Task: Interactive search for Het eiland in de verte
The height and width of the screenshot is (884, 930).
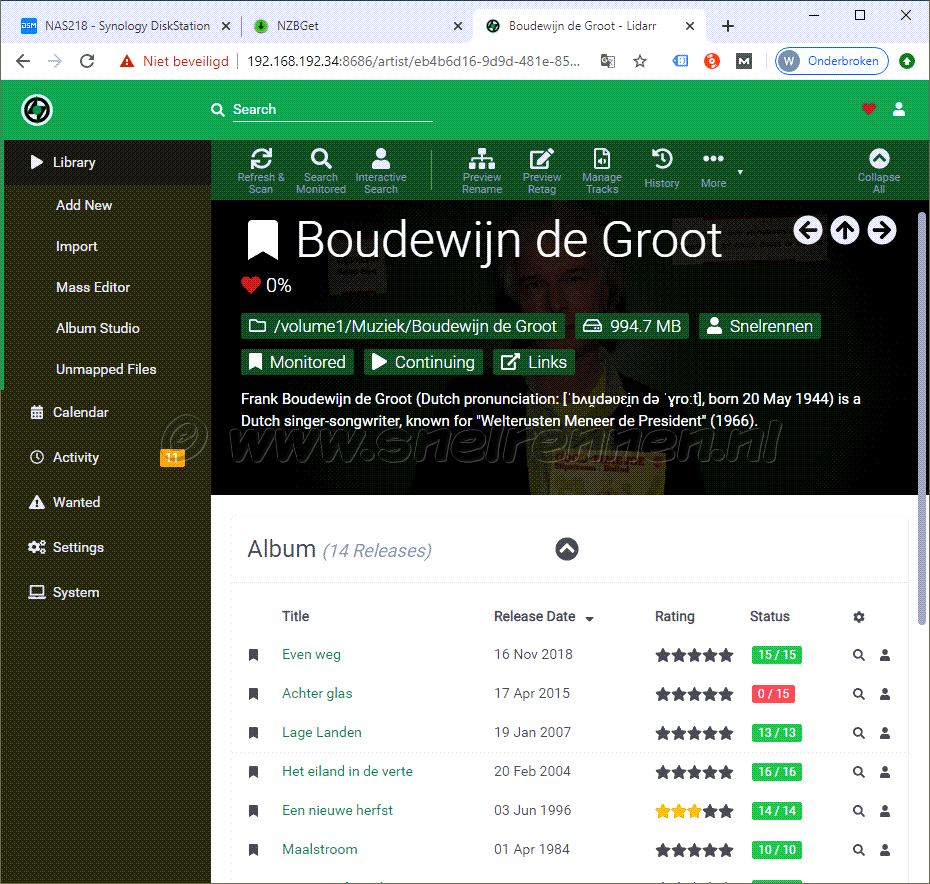Action: [x=885, y=772]
